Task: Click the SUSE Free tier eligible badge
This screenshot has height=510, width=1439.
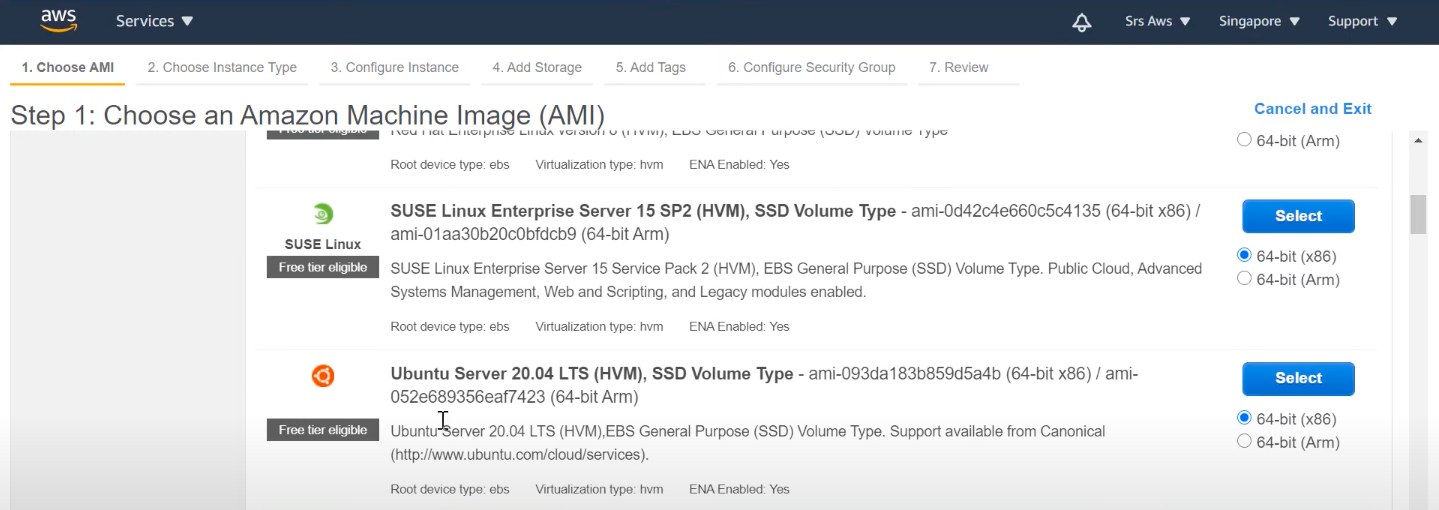Action: click(x=322, y=267)
